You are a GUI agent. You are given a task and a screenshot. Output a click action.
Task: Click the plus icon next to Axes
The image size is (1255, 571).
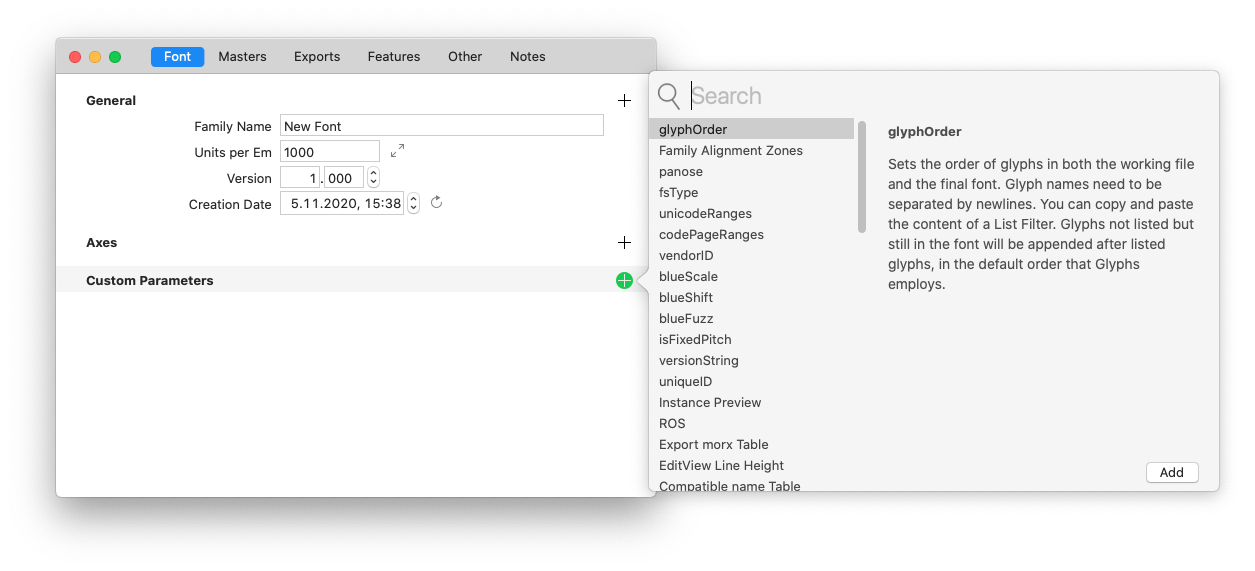tap(624, 243)
